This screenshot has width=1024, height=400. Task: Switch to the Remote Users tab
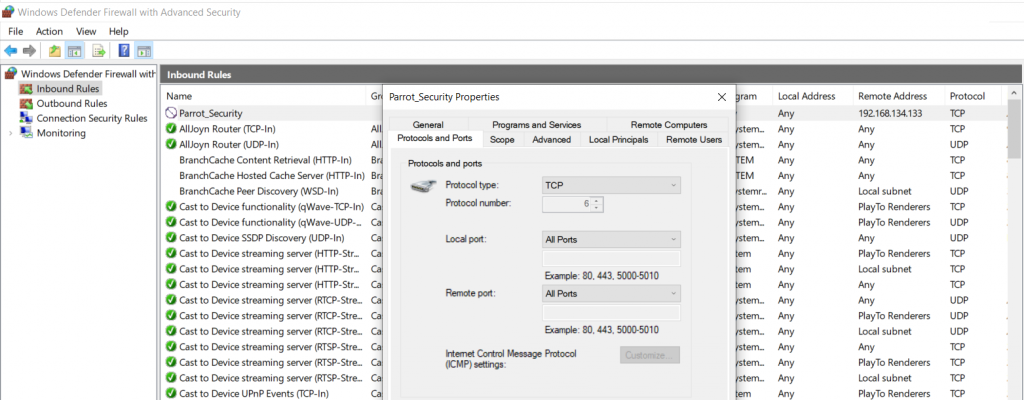pyautogui.click(x=694, y=139)
